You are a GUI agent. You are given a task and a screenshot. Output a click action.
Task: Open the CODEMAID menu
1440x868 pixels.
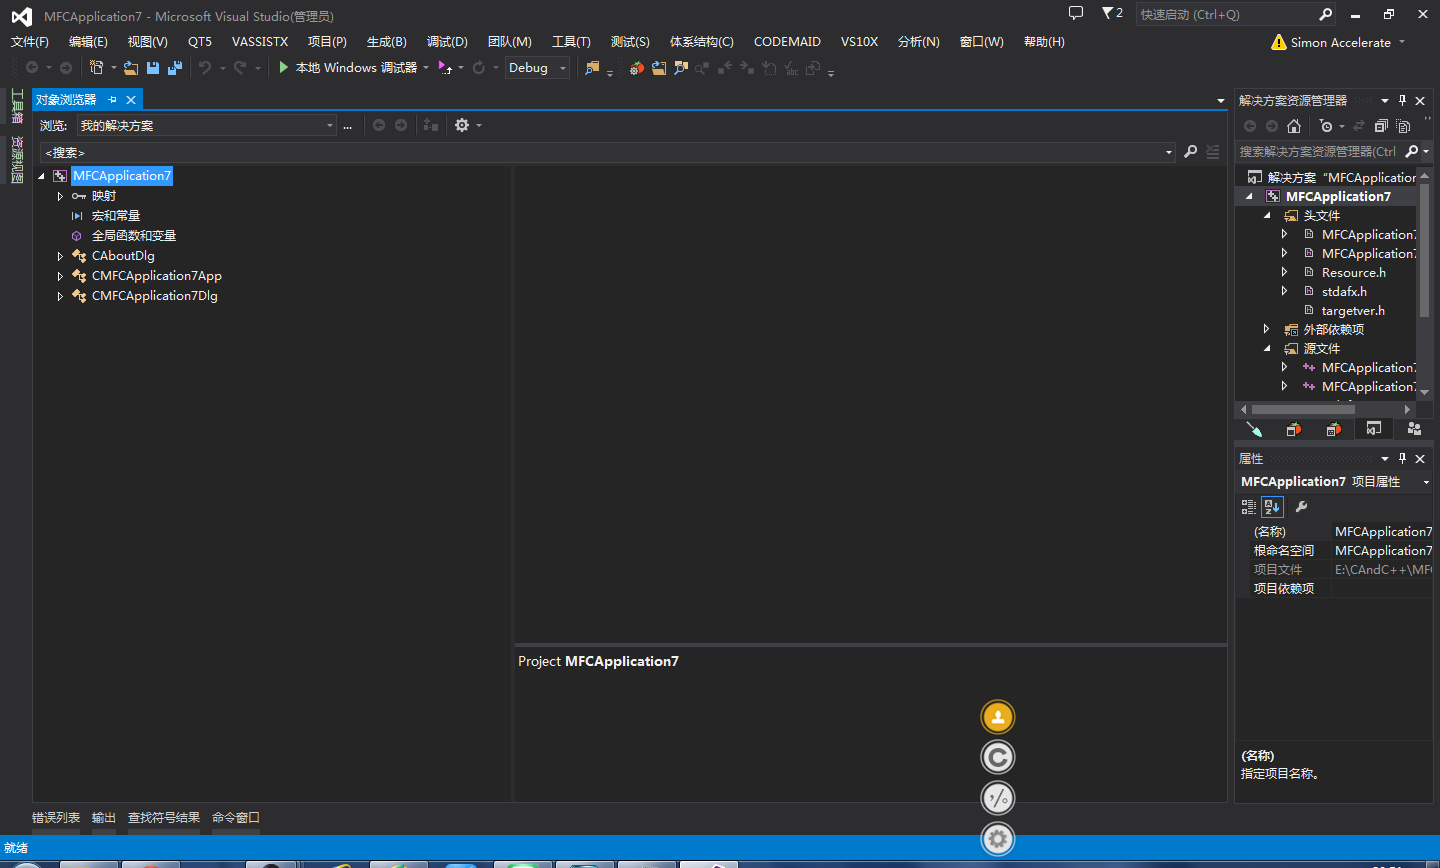tap(787, 42)
